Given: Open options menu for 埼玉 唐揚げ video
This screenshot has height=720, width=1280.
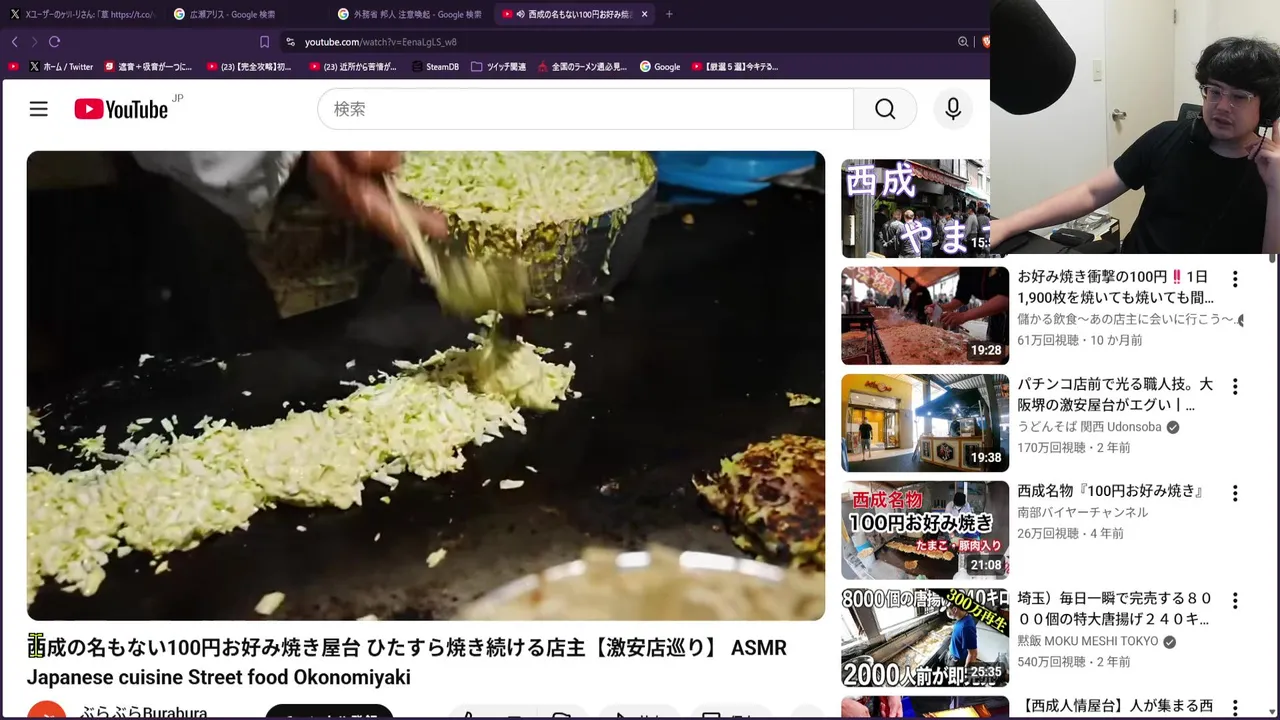Looking at the screenshot, I should pos(1235,601).
